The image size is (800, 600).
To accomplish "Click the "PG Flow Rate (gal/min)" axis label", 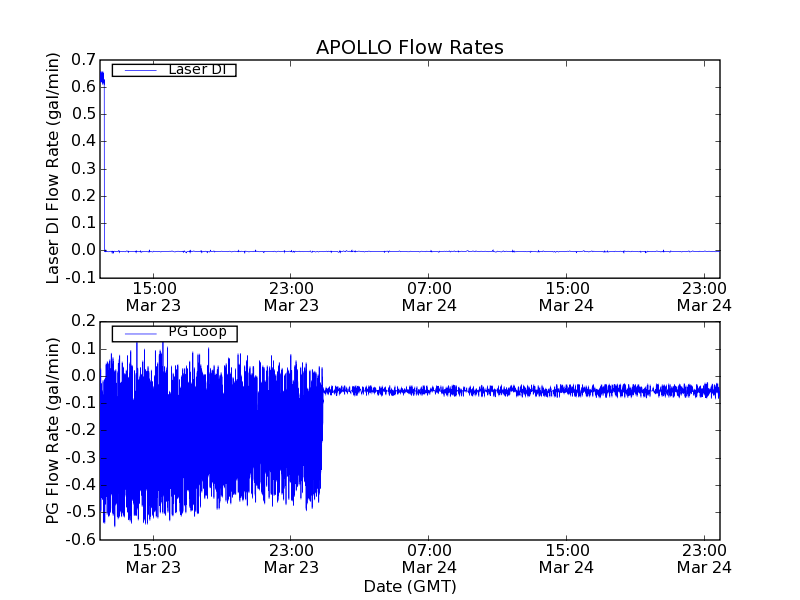I will coord(53,431).
